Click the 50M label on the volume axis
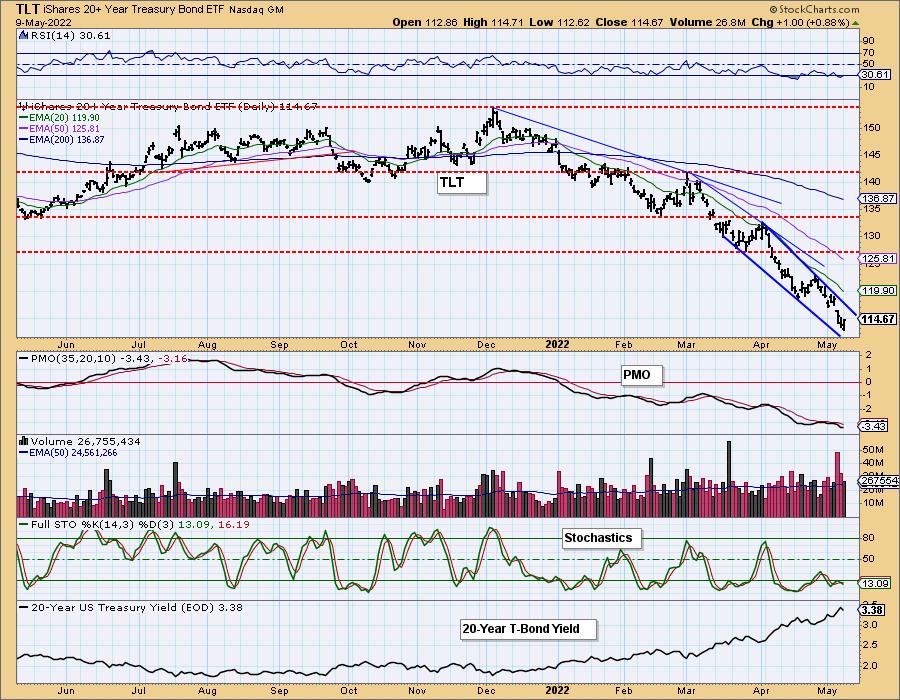The image size is (900, 700). [873, 449]
